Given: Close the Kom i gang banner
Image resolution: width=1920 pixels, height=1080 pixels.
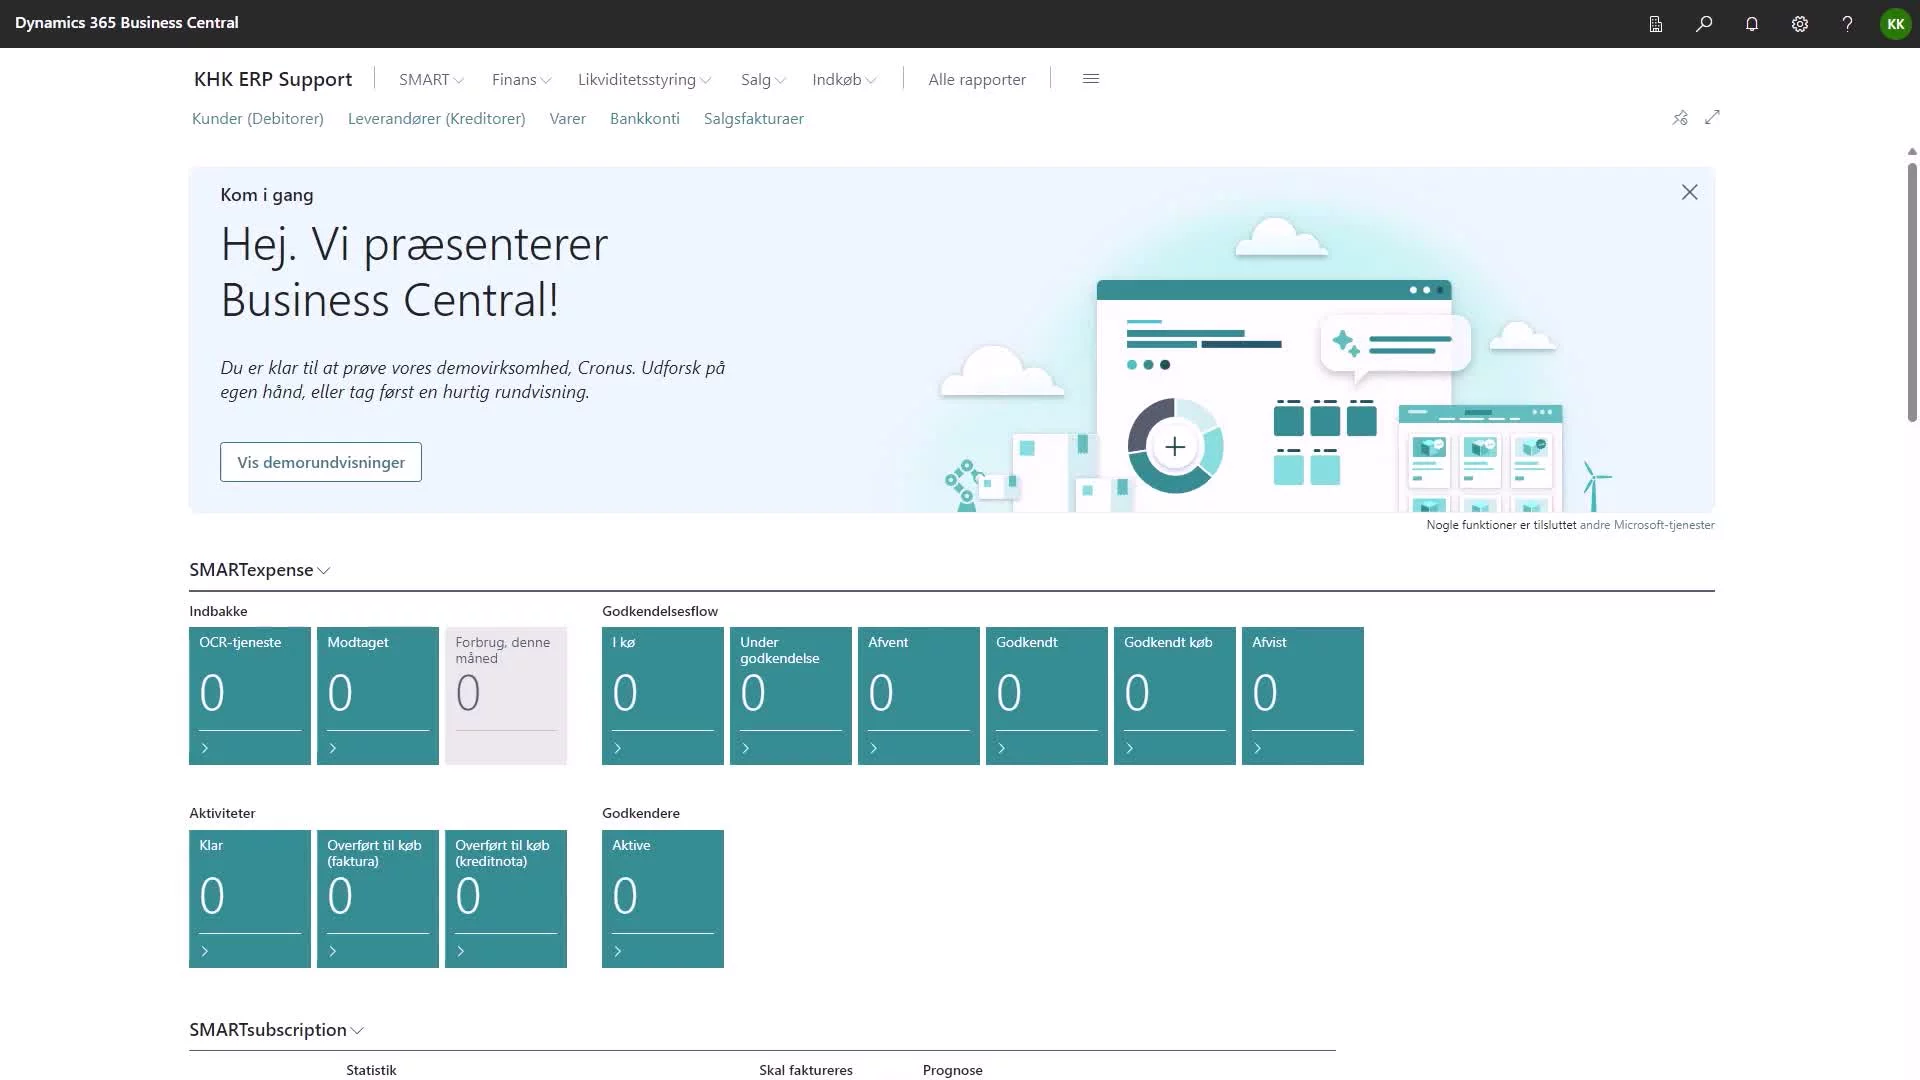Looking at the screenshot, I should (1689, 192).
